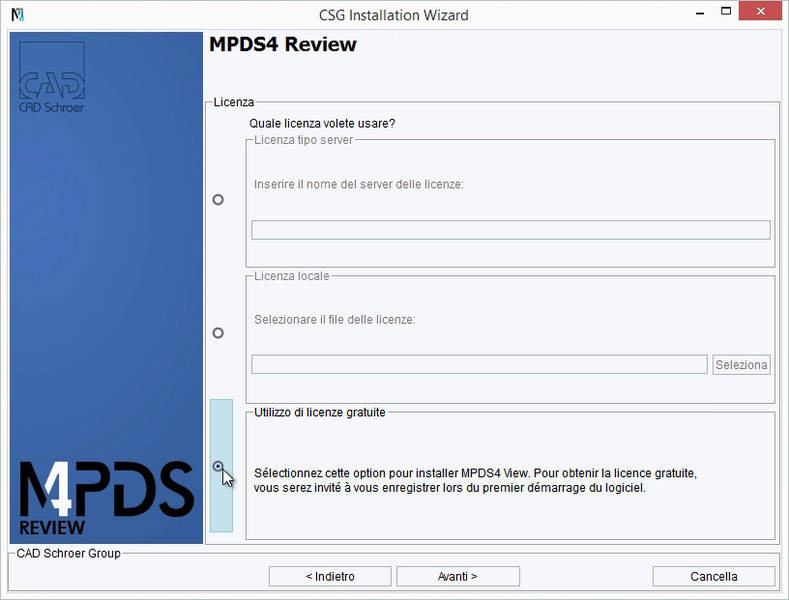Click the license file path input field
Screen dimensions: 789x600
(480, 364)
